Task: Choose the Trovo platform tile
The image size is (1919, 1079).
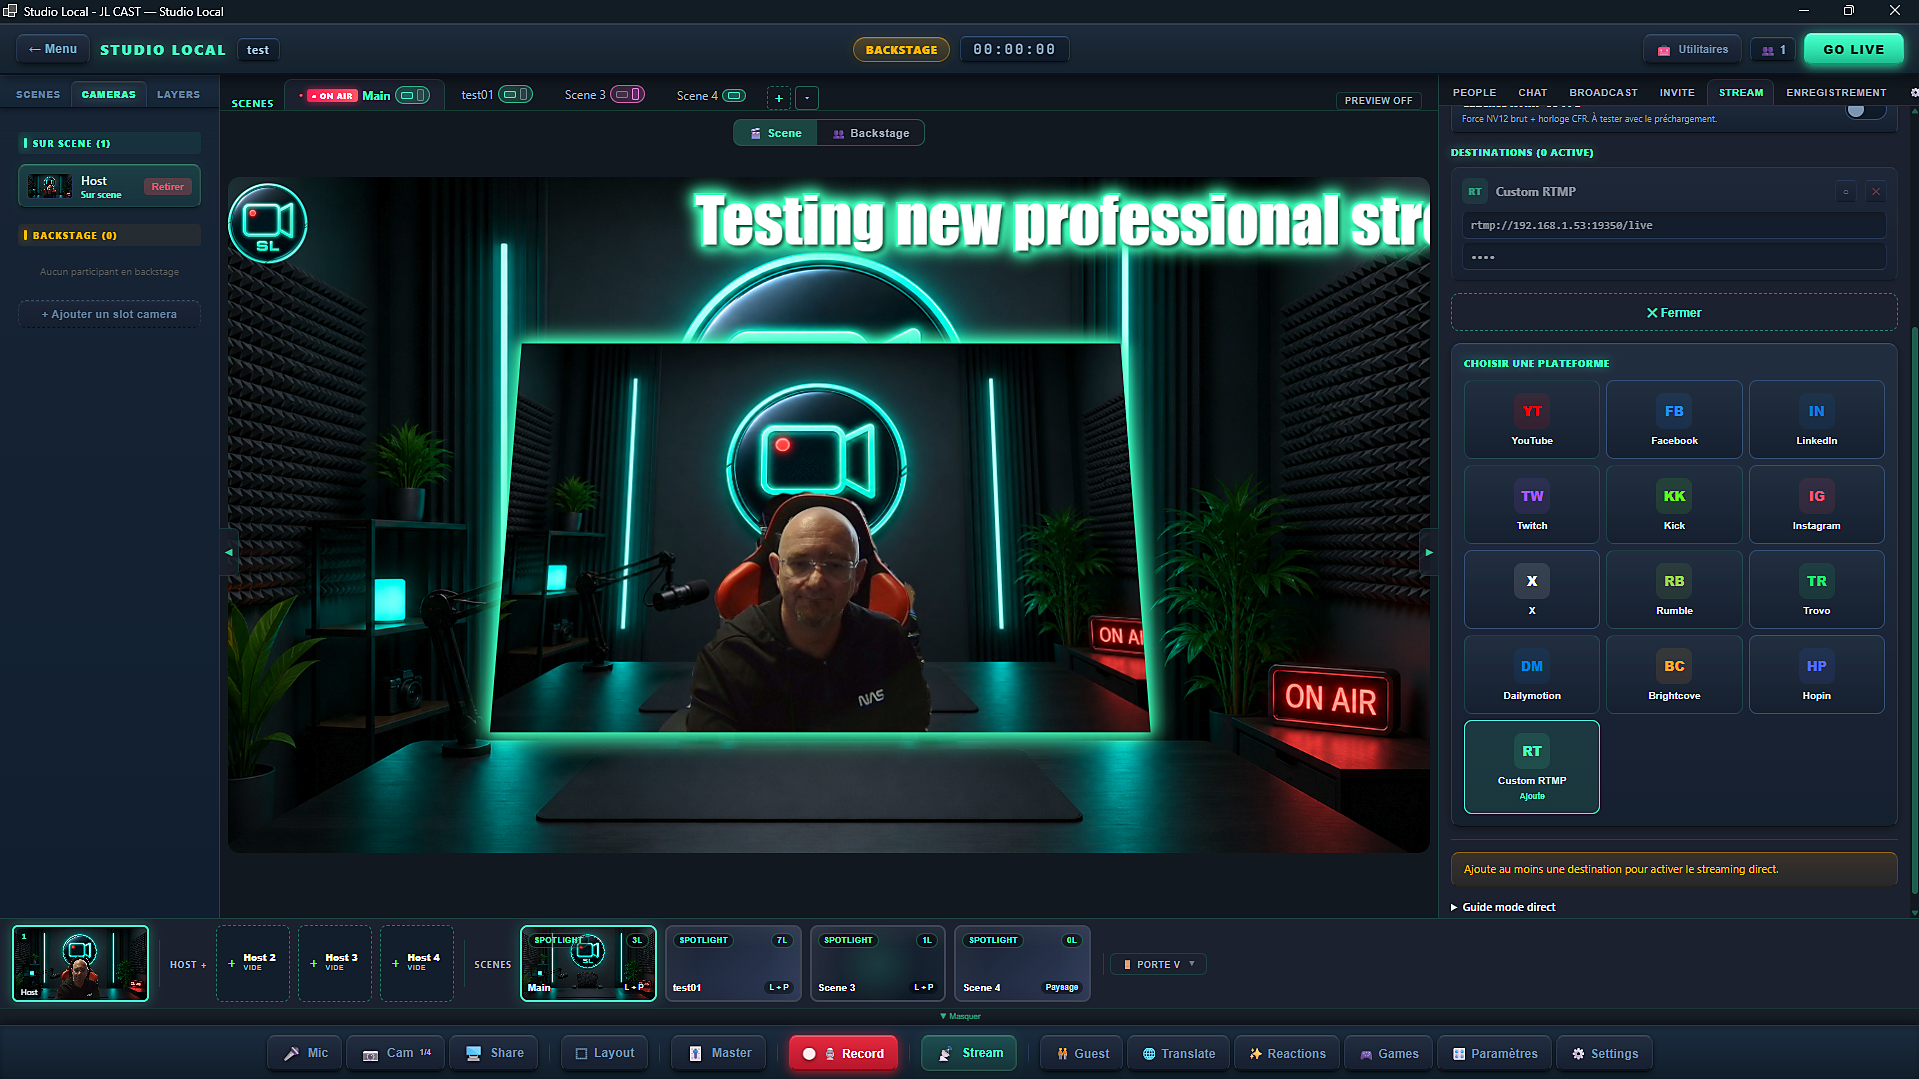Action: click(1816, 589)
